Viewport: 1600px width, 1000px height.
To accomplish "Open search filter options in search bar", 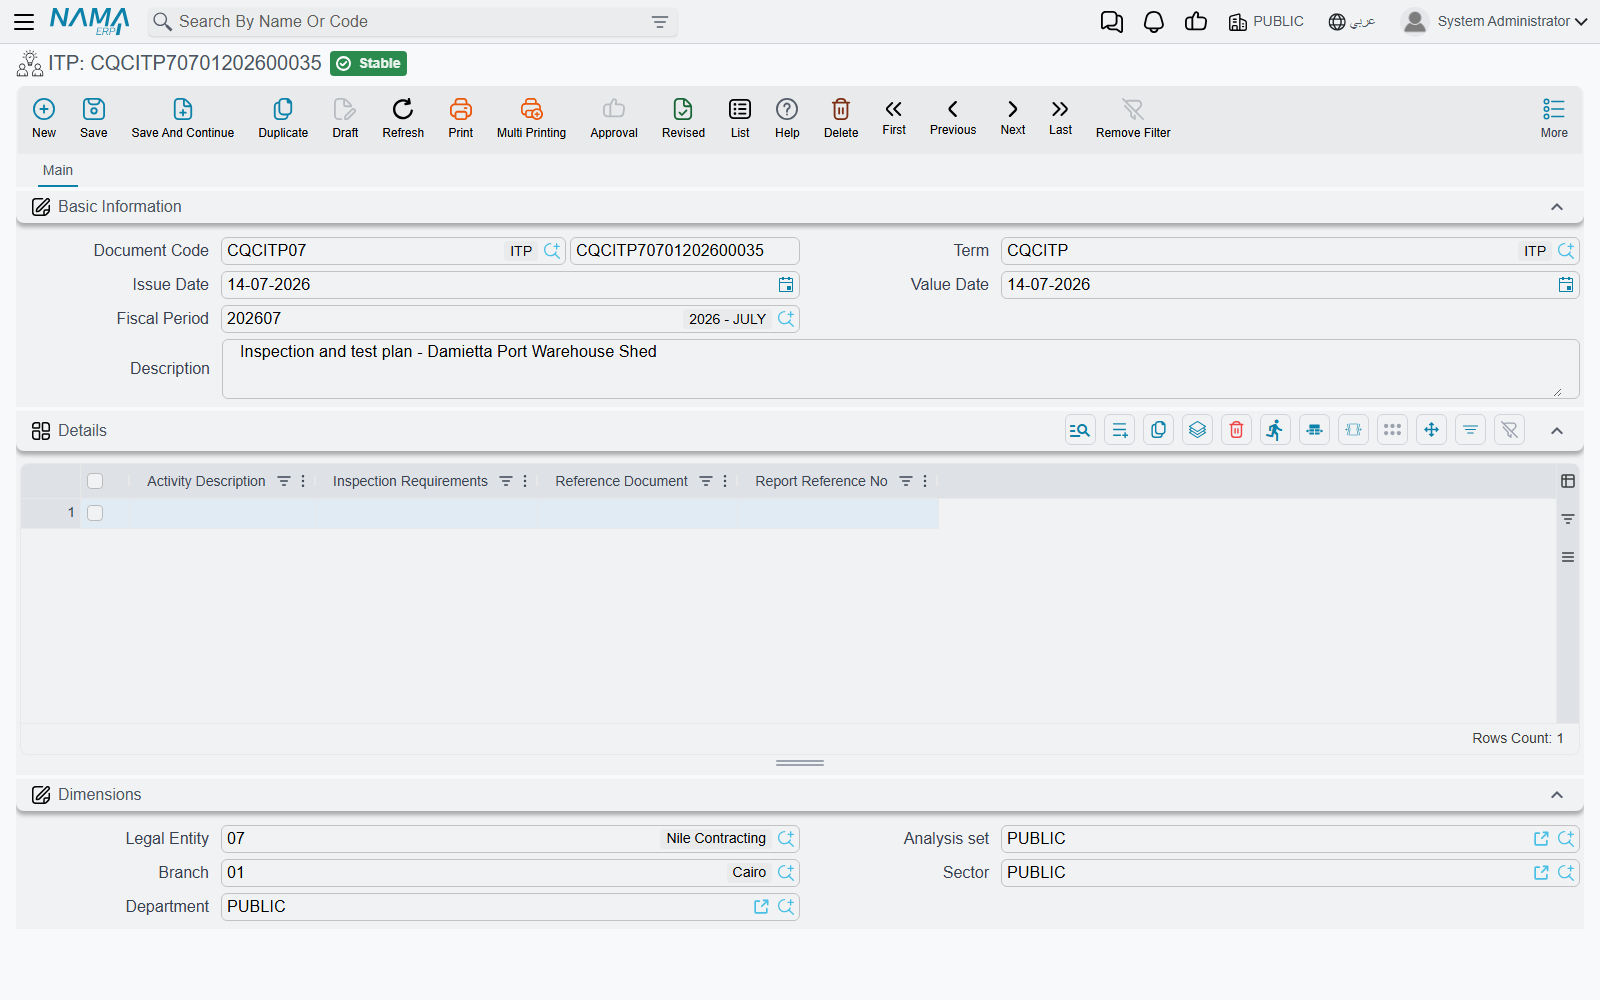I will (660, 22).
